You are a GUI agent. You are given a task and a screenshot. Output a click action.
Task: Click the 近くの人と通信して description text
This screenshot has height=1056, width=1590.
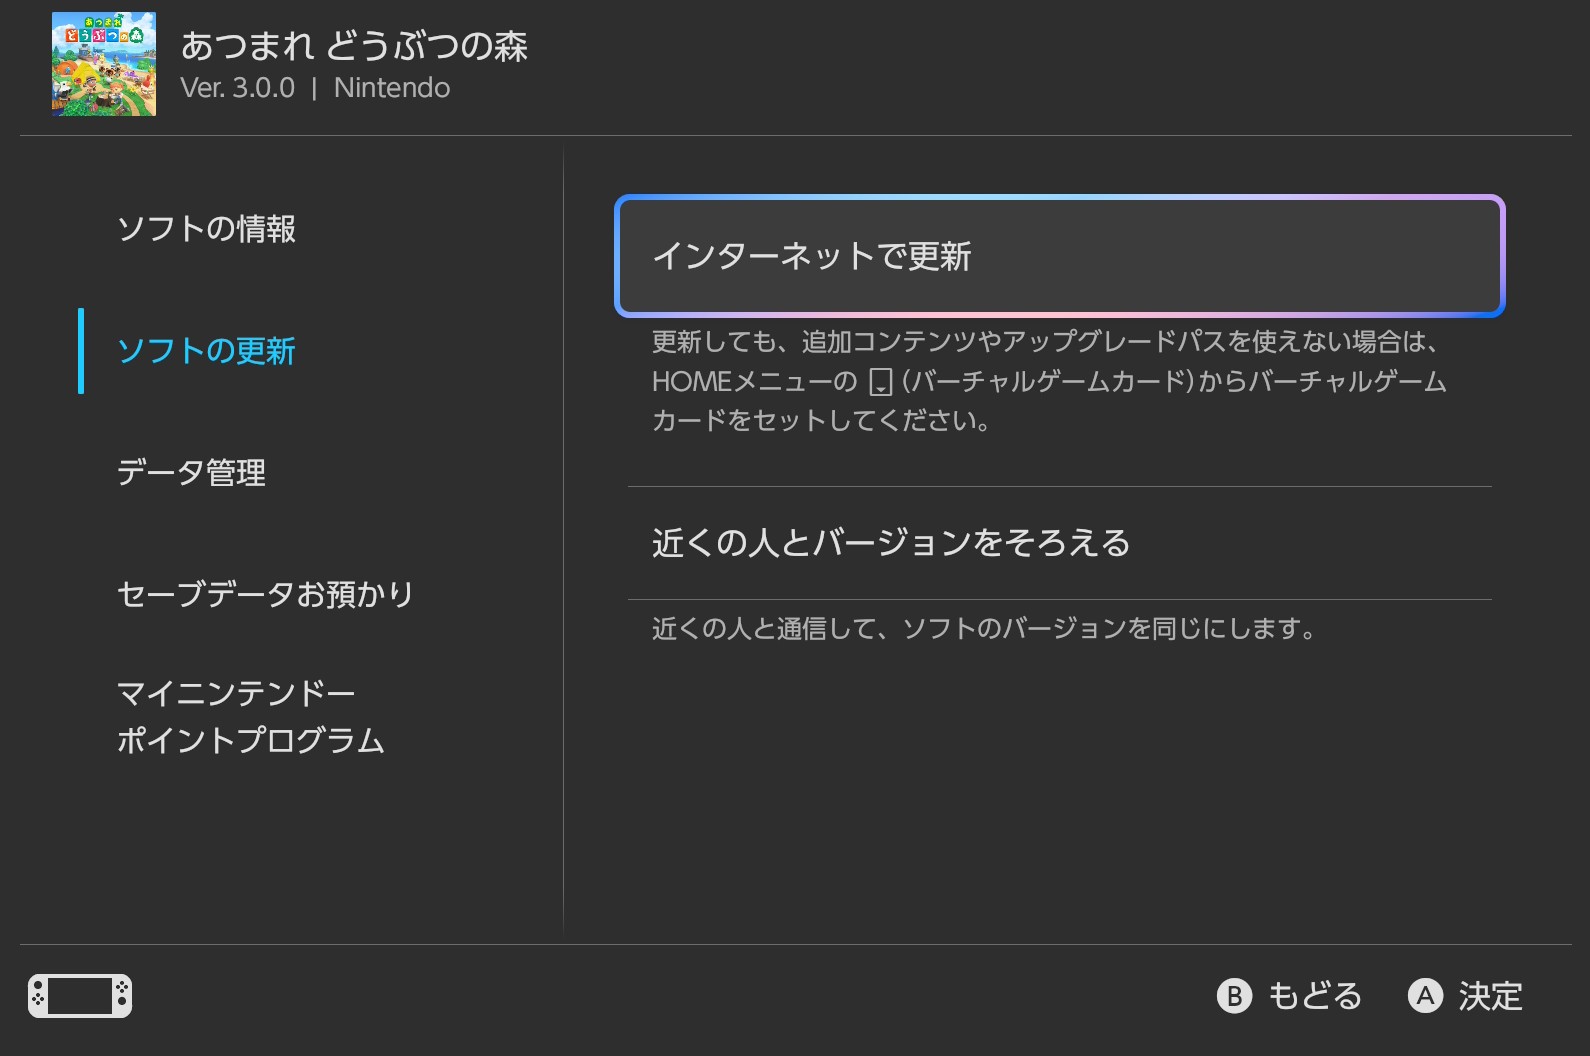pyautogui.click(x=983, y=628)
